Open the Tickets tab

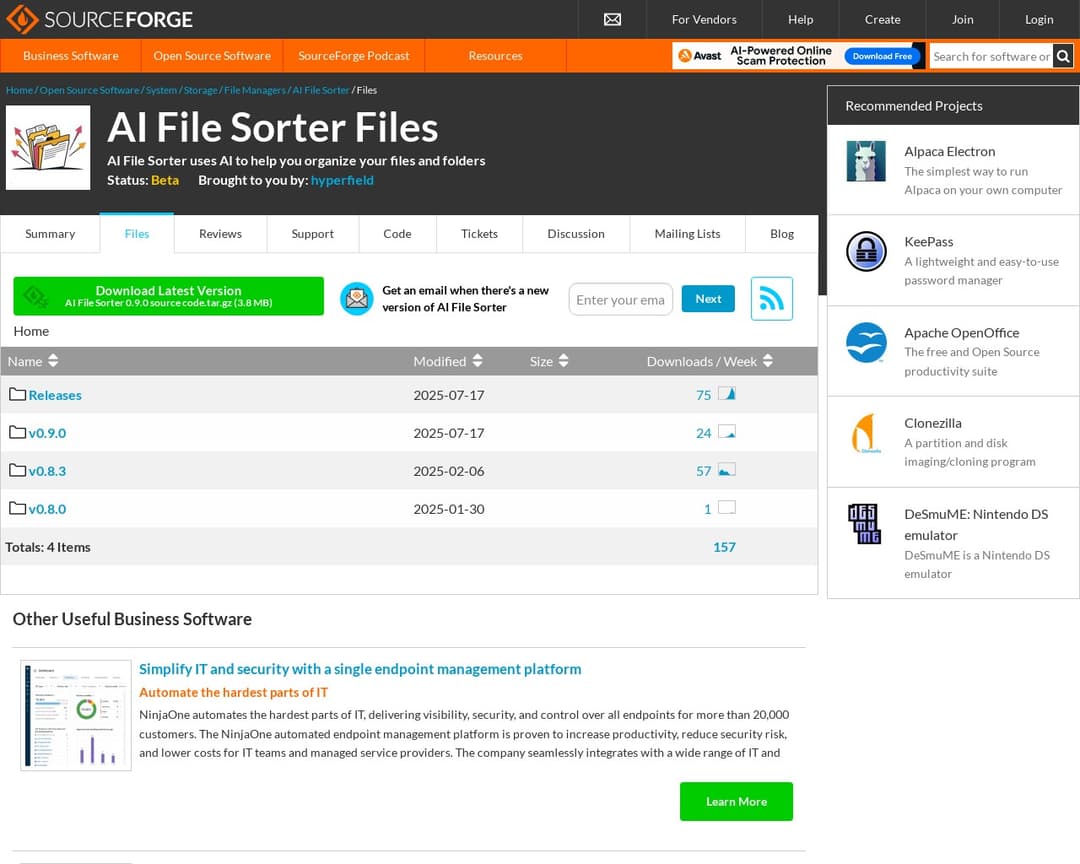point(479,234)
